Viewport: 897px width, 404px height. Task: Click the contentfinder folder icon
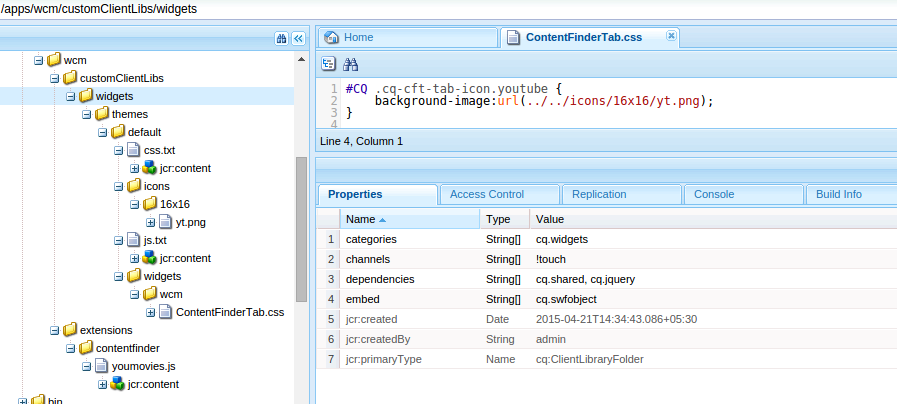pyautogui.click(x=86, y=348)
